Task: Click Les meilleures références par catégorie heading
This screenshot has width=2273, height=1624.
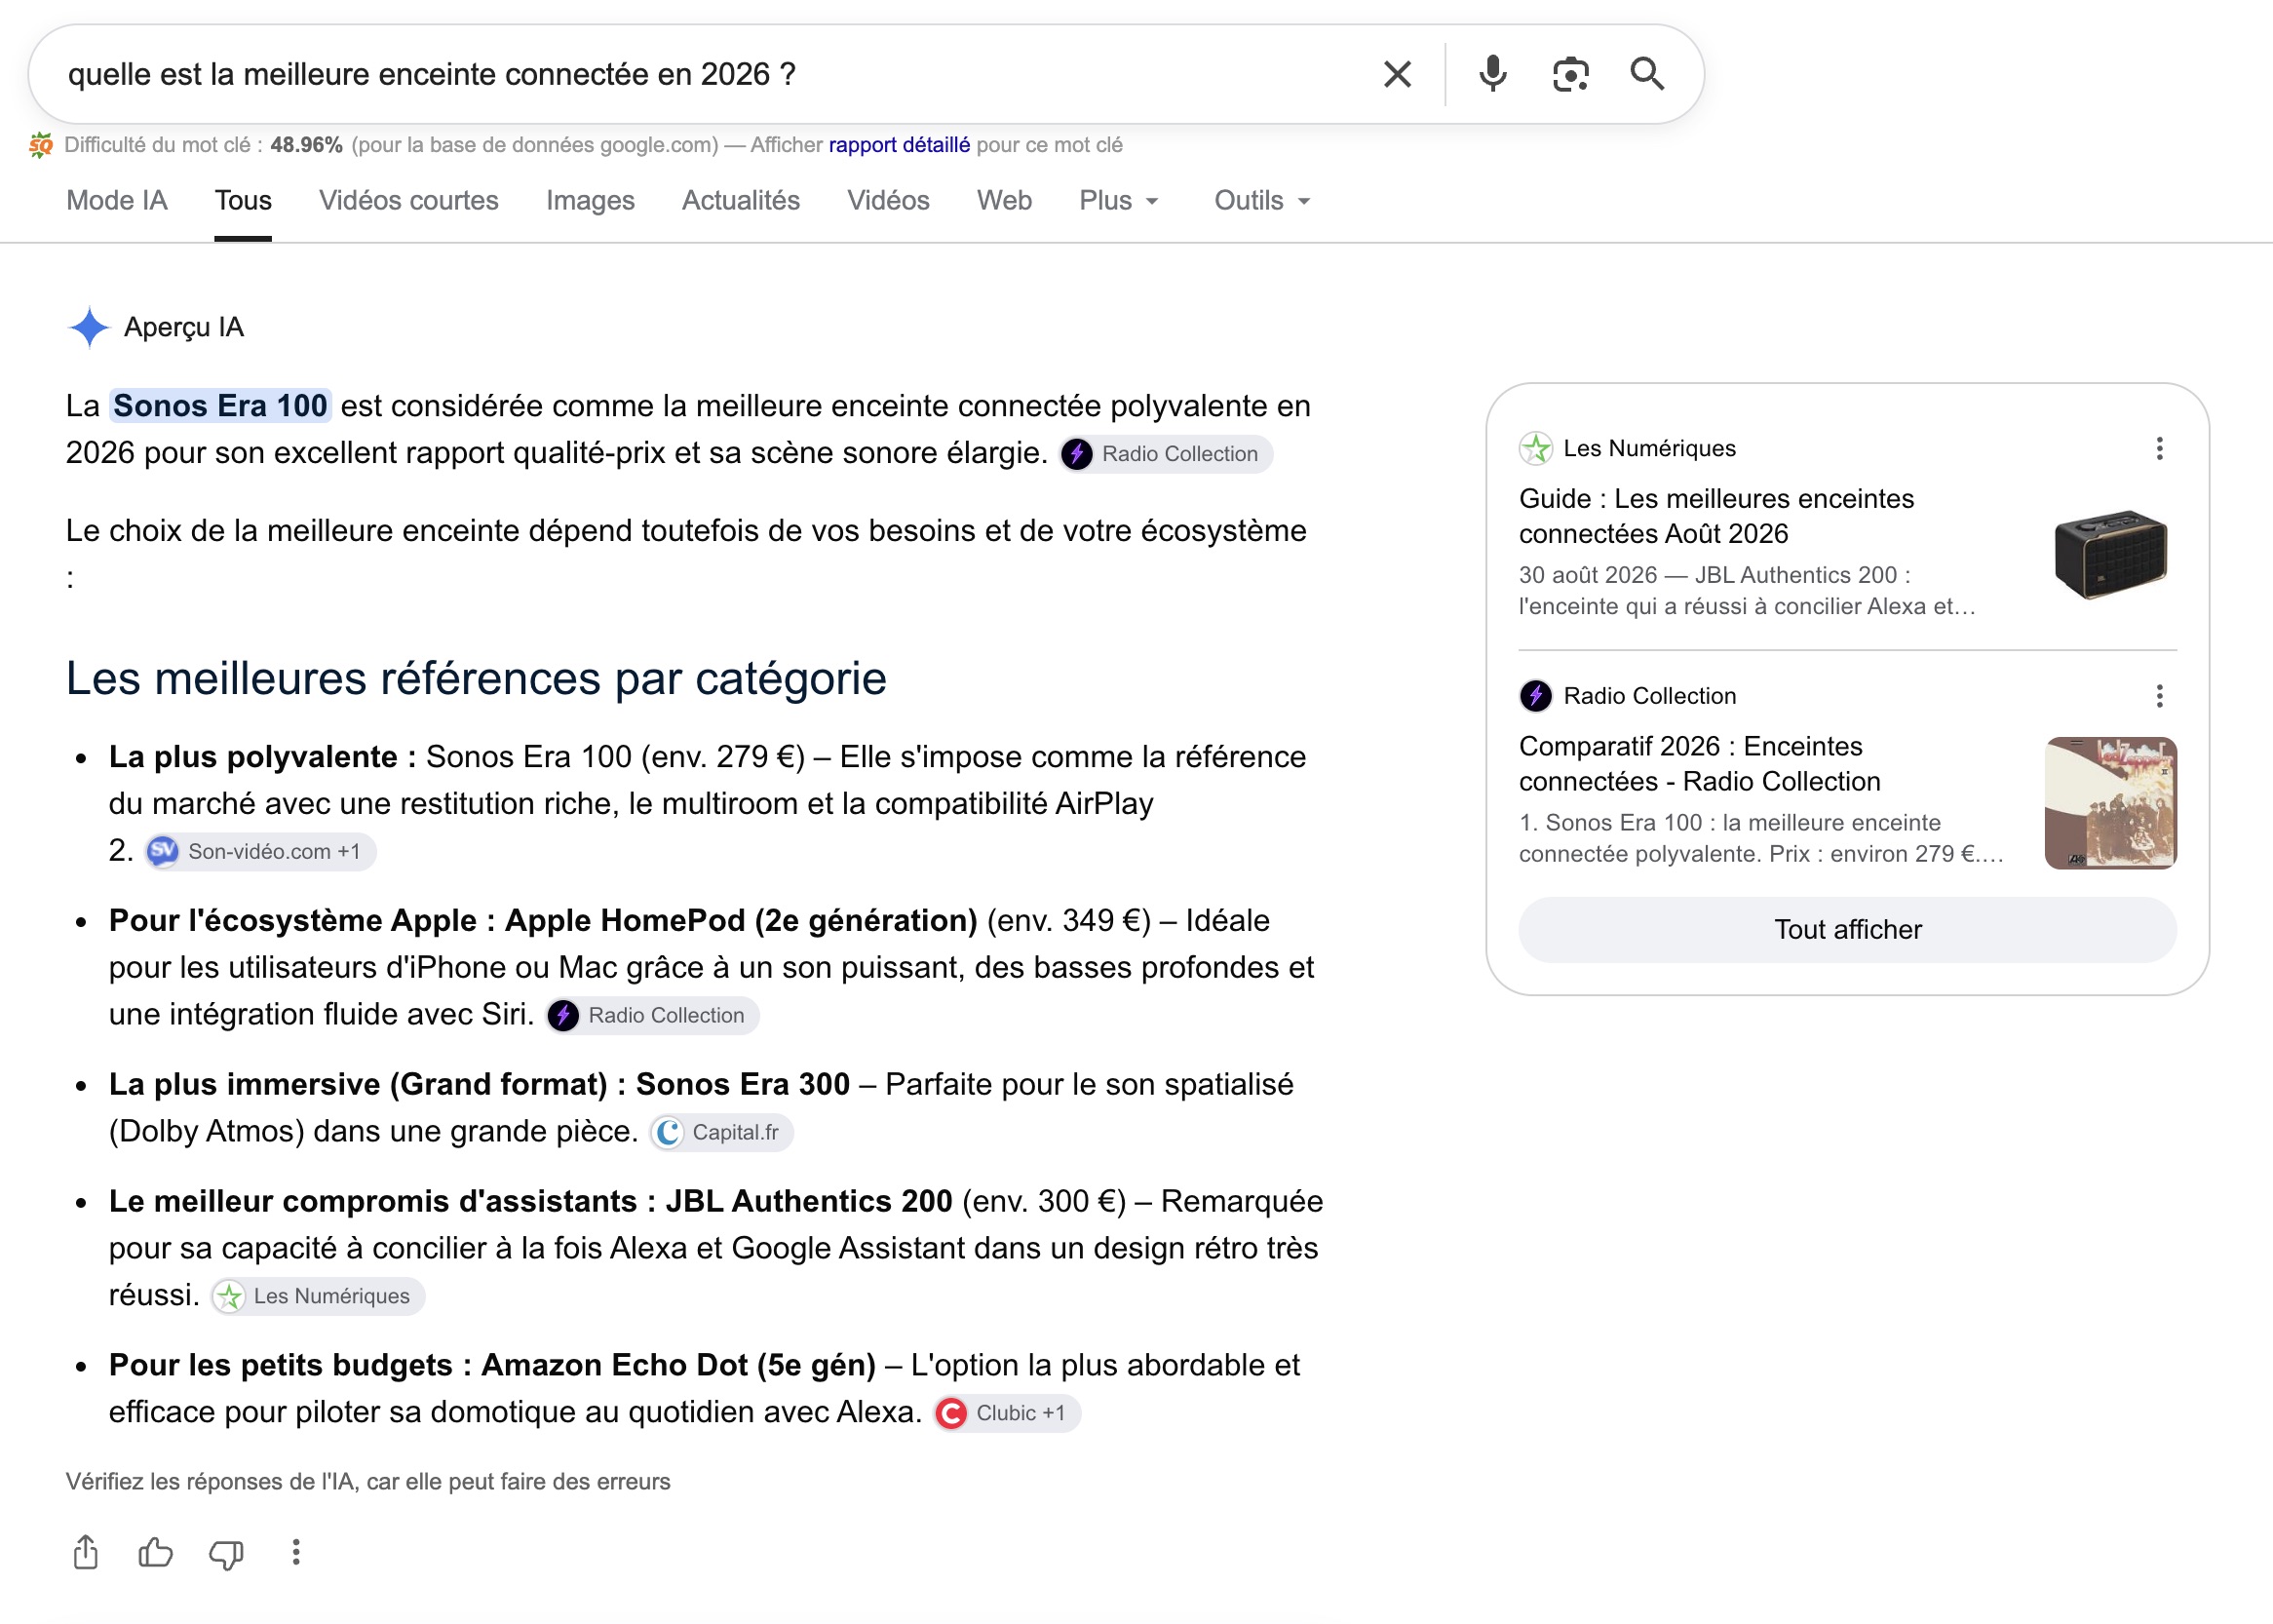Action: 476,679
